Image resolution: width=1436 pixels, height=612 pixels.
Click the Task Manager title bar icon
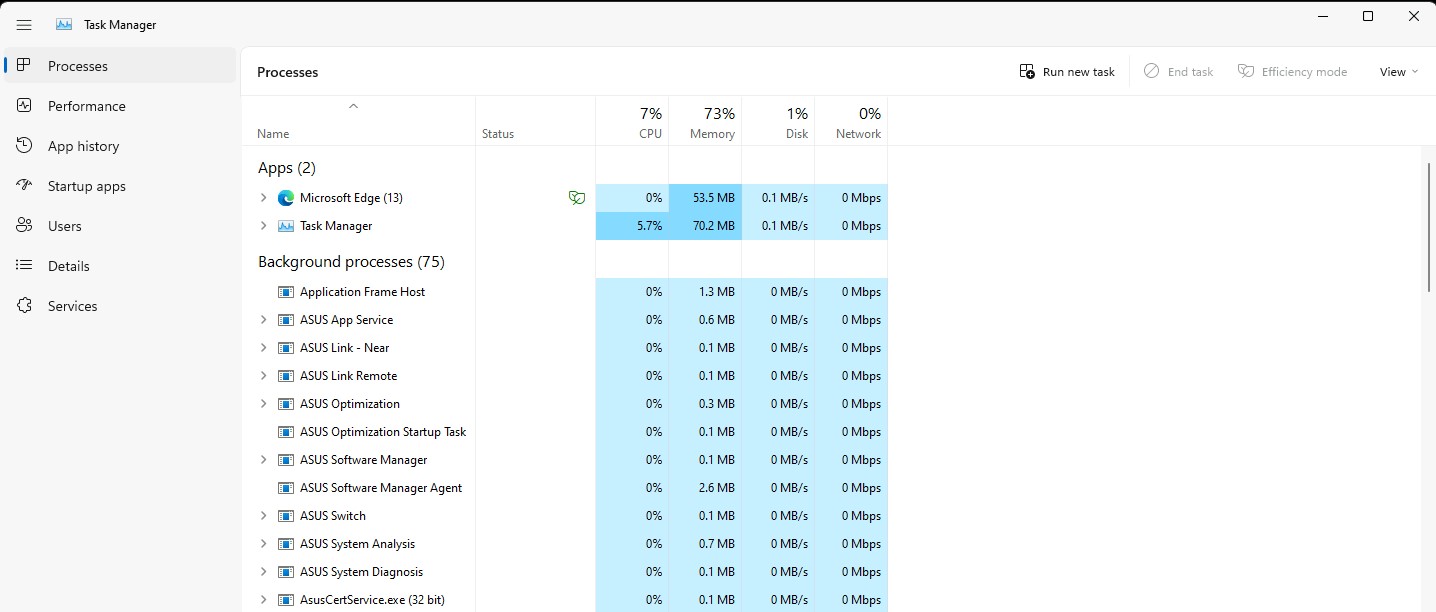(64, 25)
